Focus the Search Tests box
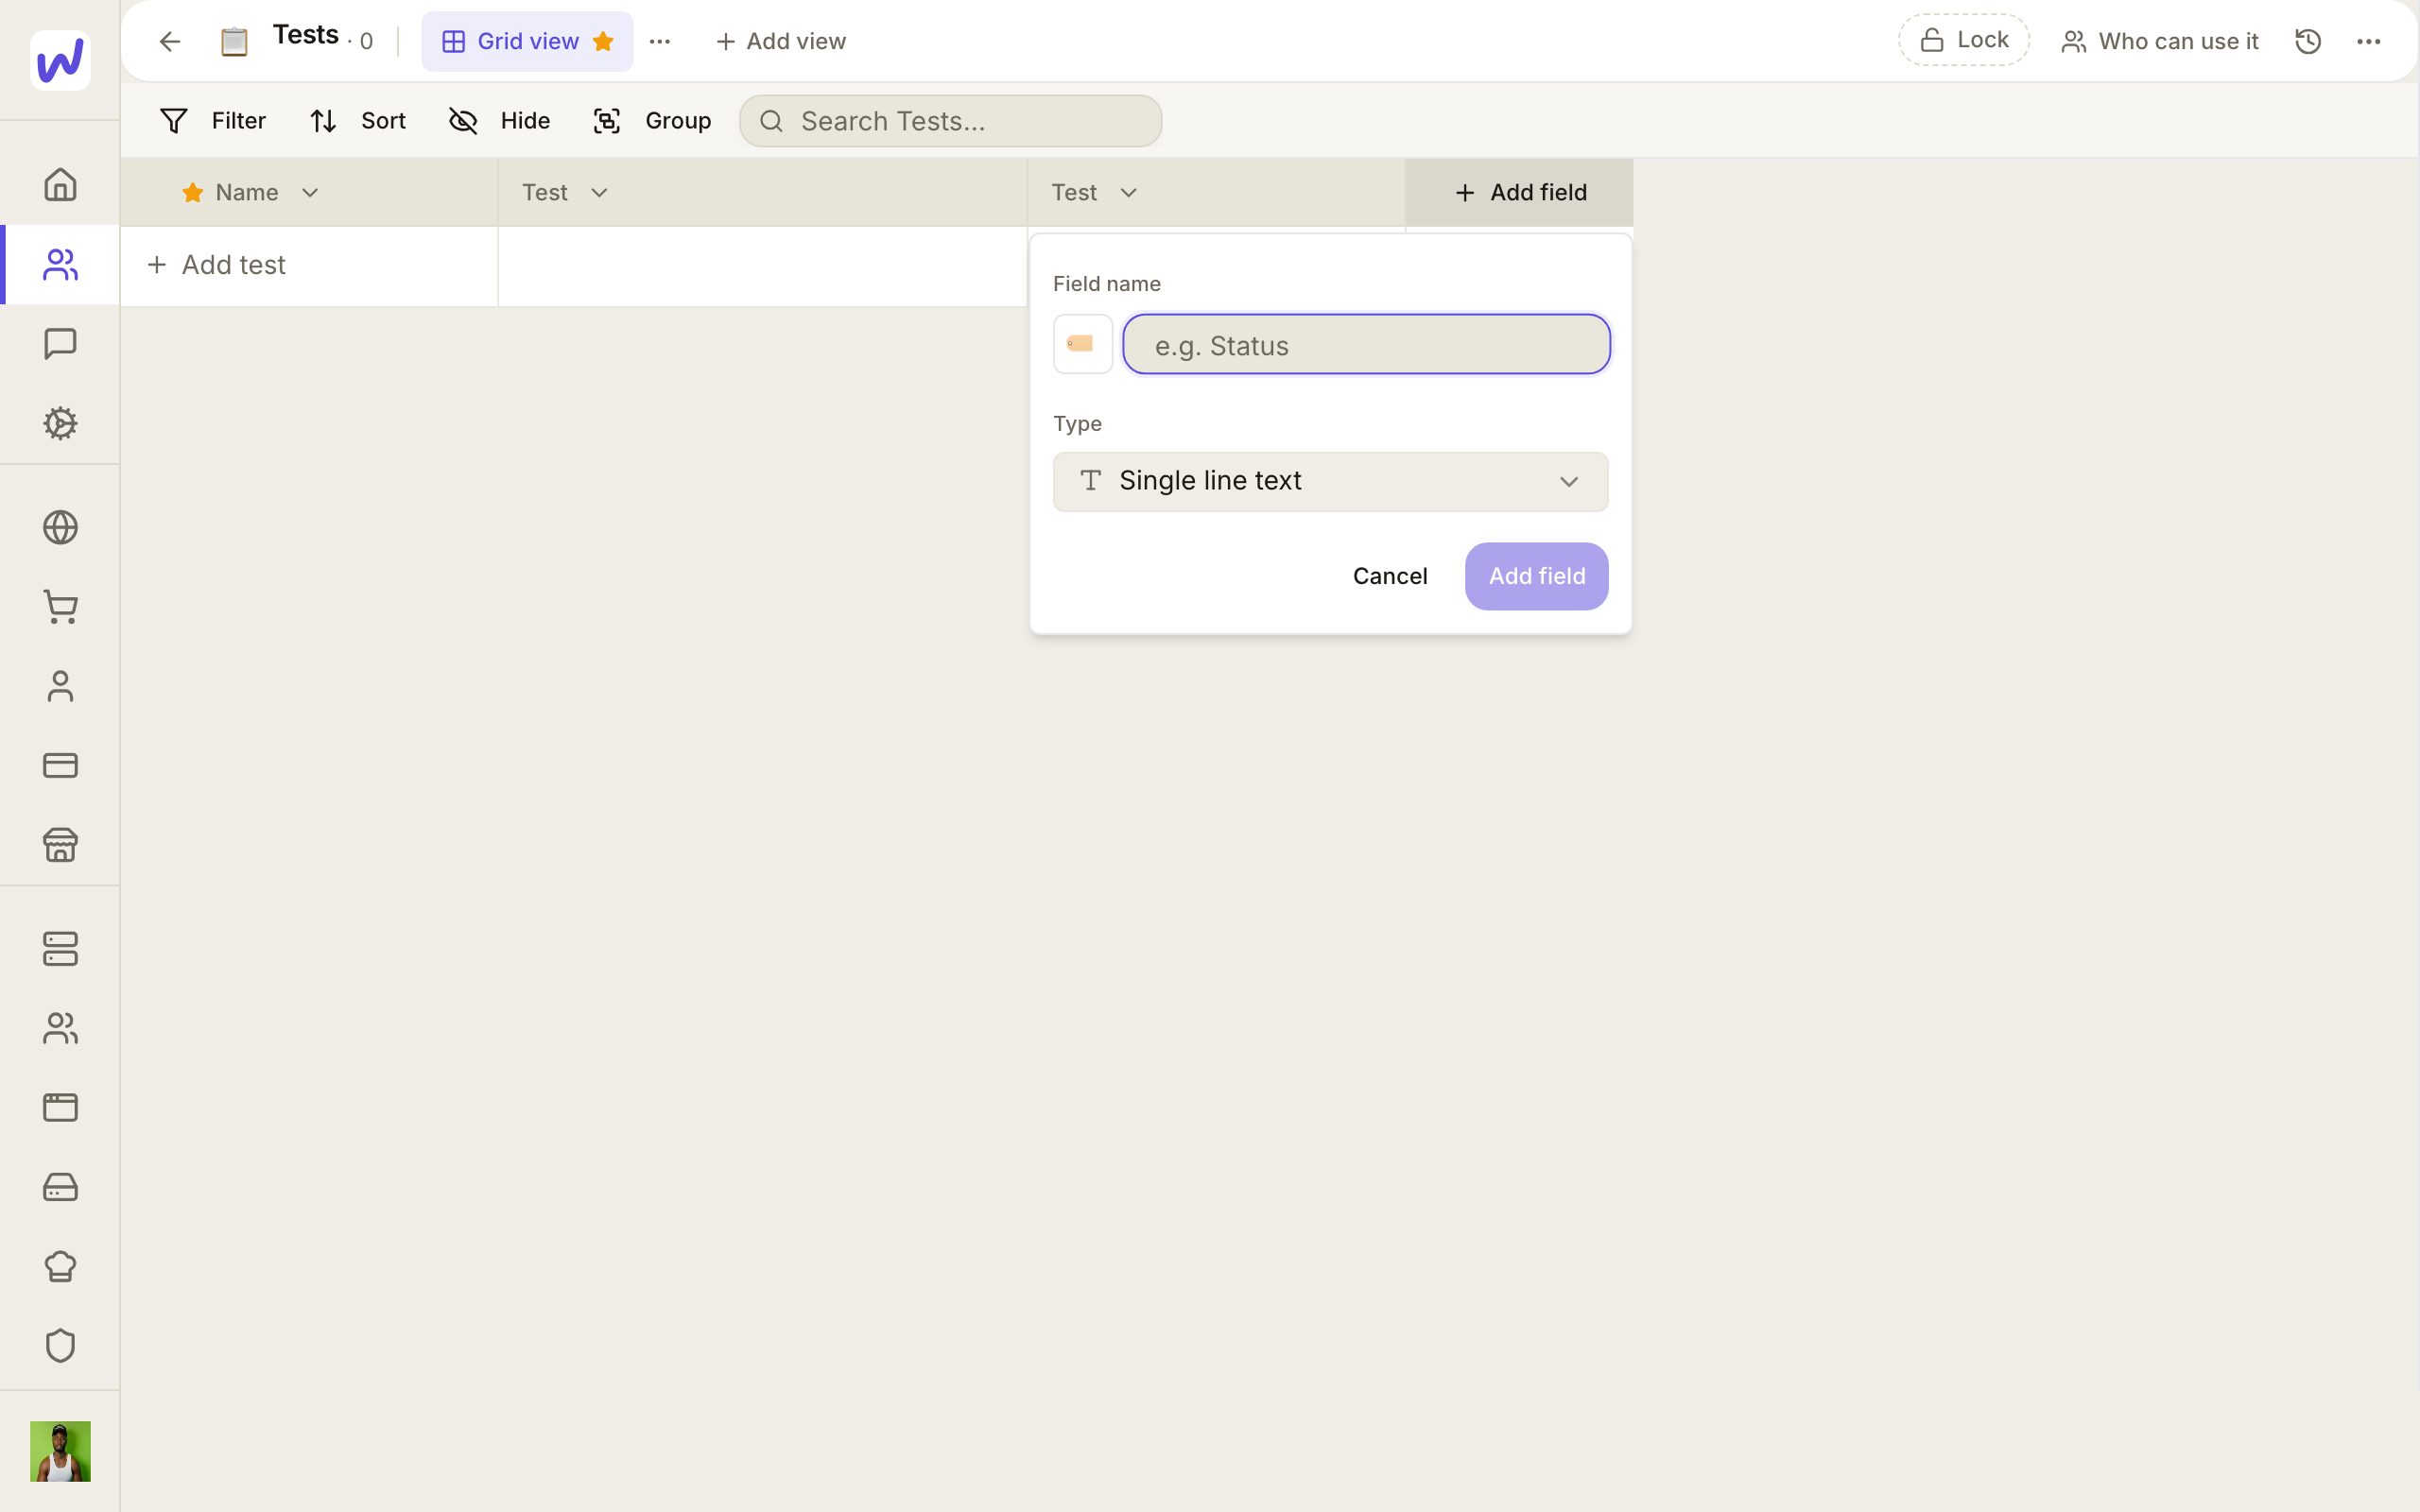This screenshot has height=1512, width=2420. 950,121
